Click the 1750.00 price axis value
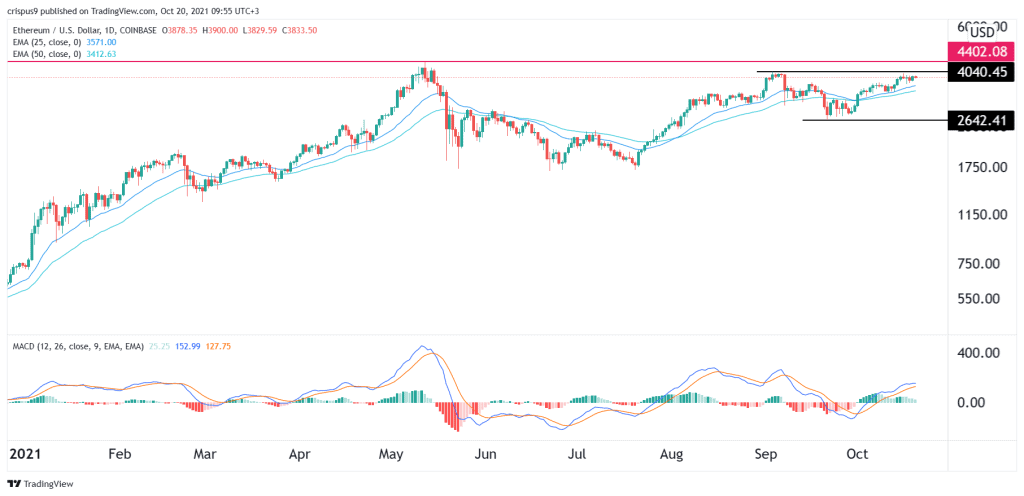 tap(984, 168)
